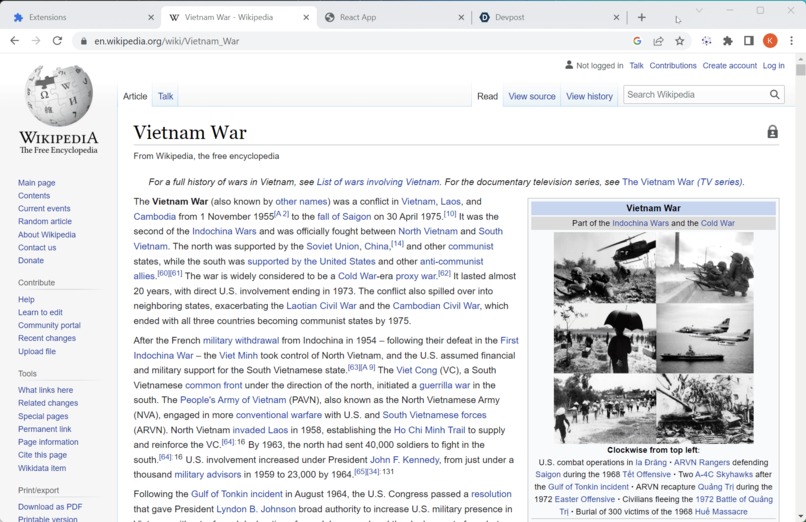
Task: Go back with the browser back arrow
Action: [x=14, y=41]
